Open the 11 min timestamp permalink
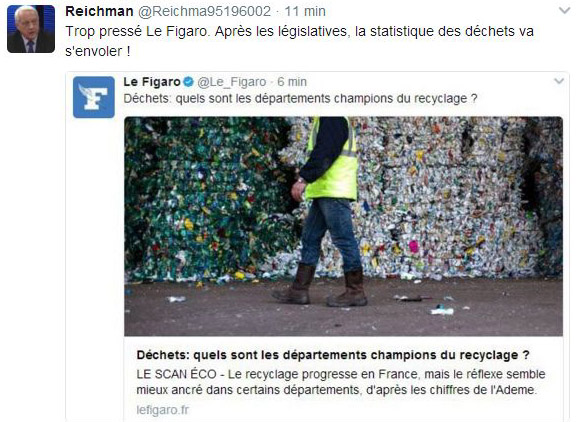The width and height of the screenshot is (576, 422). coord(305,11)
